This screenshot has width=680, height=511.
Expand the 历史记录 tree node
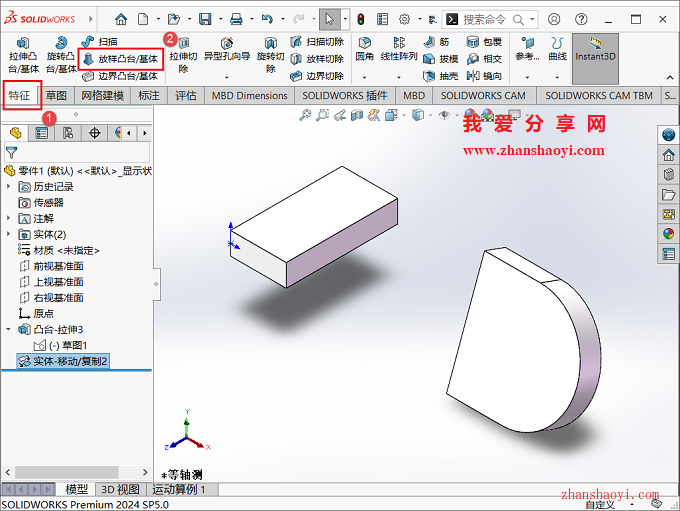10,186
